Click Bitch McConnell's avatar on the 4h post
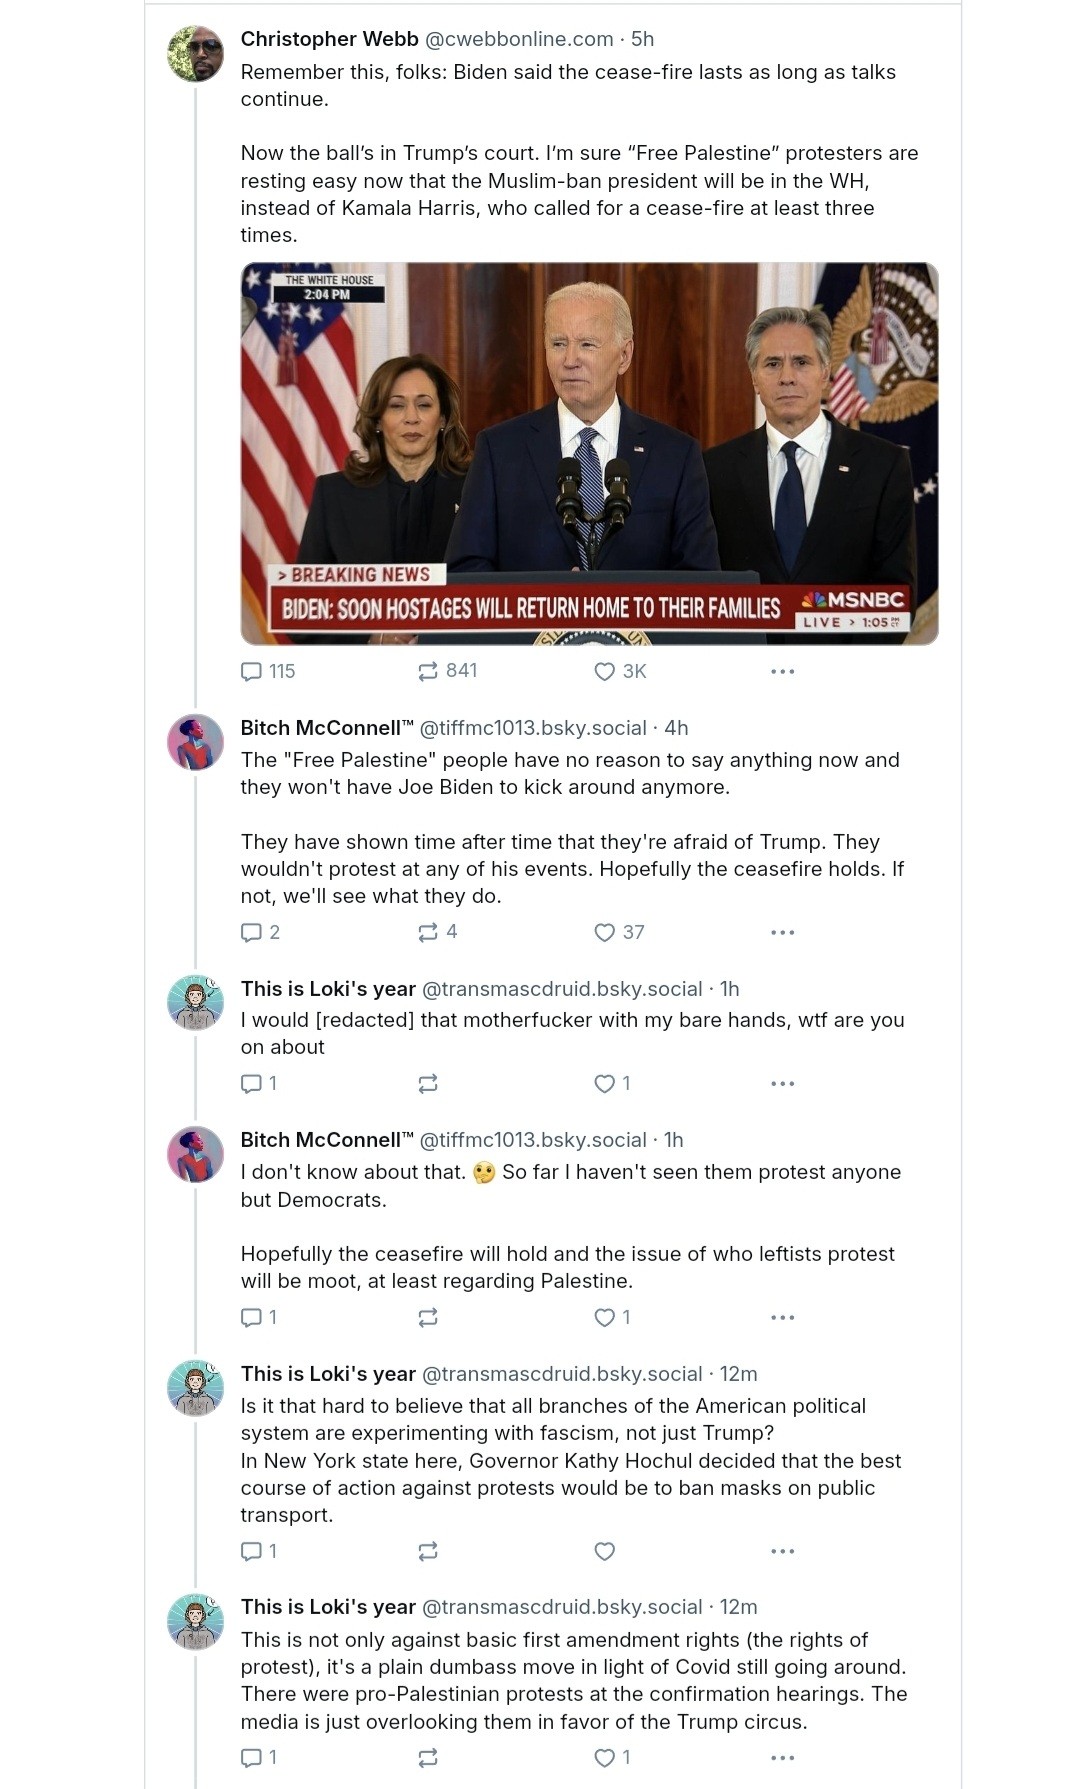This screenshot has width=1080, height=1789. (195, 742)
